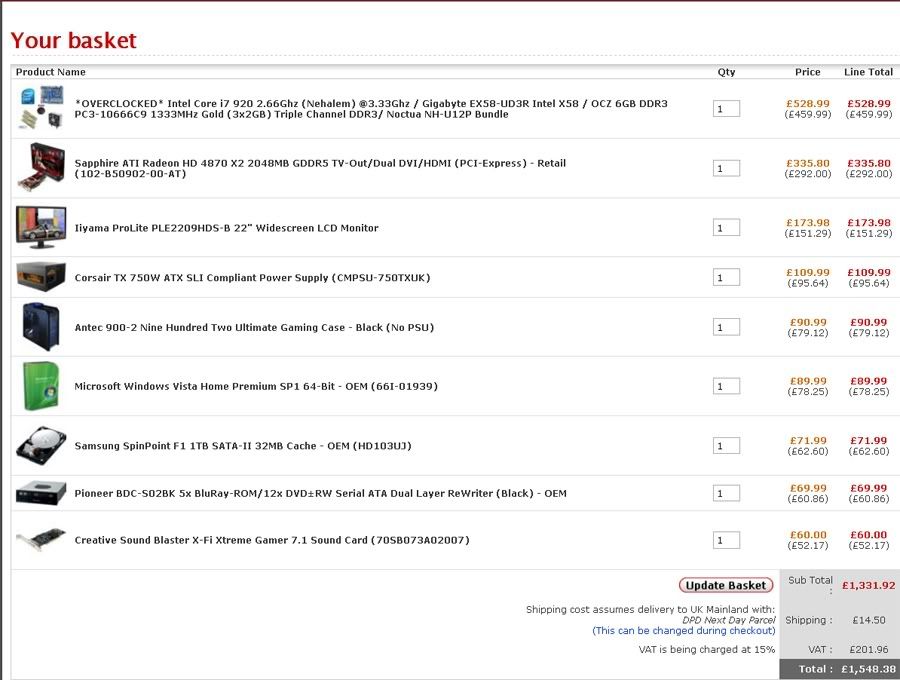Click the Corsair TX 750W power supply image
This screenshot has height=680, width=900.
coord(40,277)
